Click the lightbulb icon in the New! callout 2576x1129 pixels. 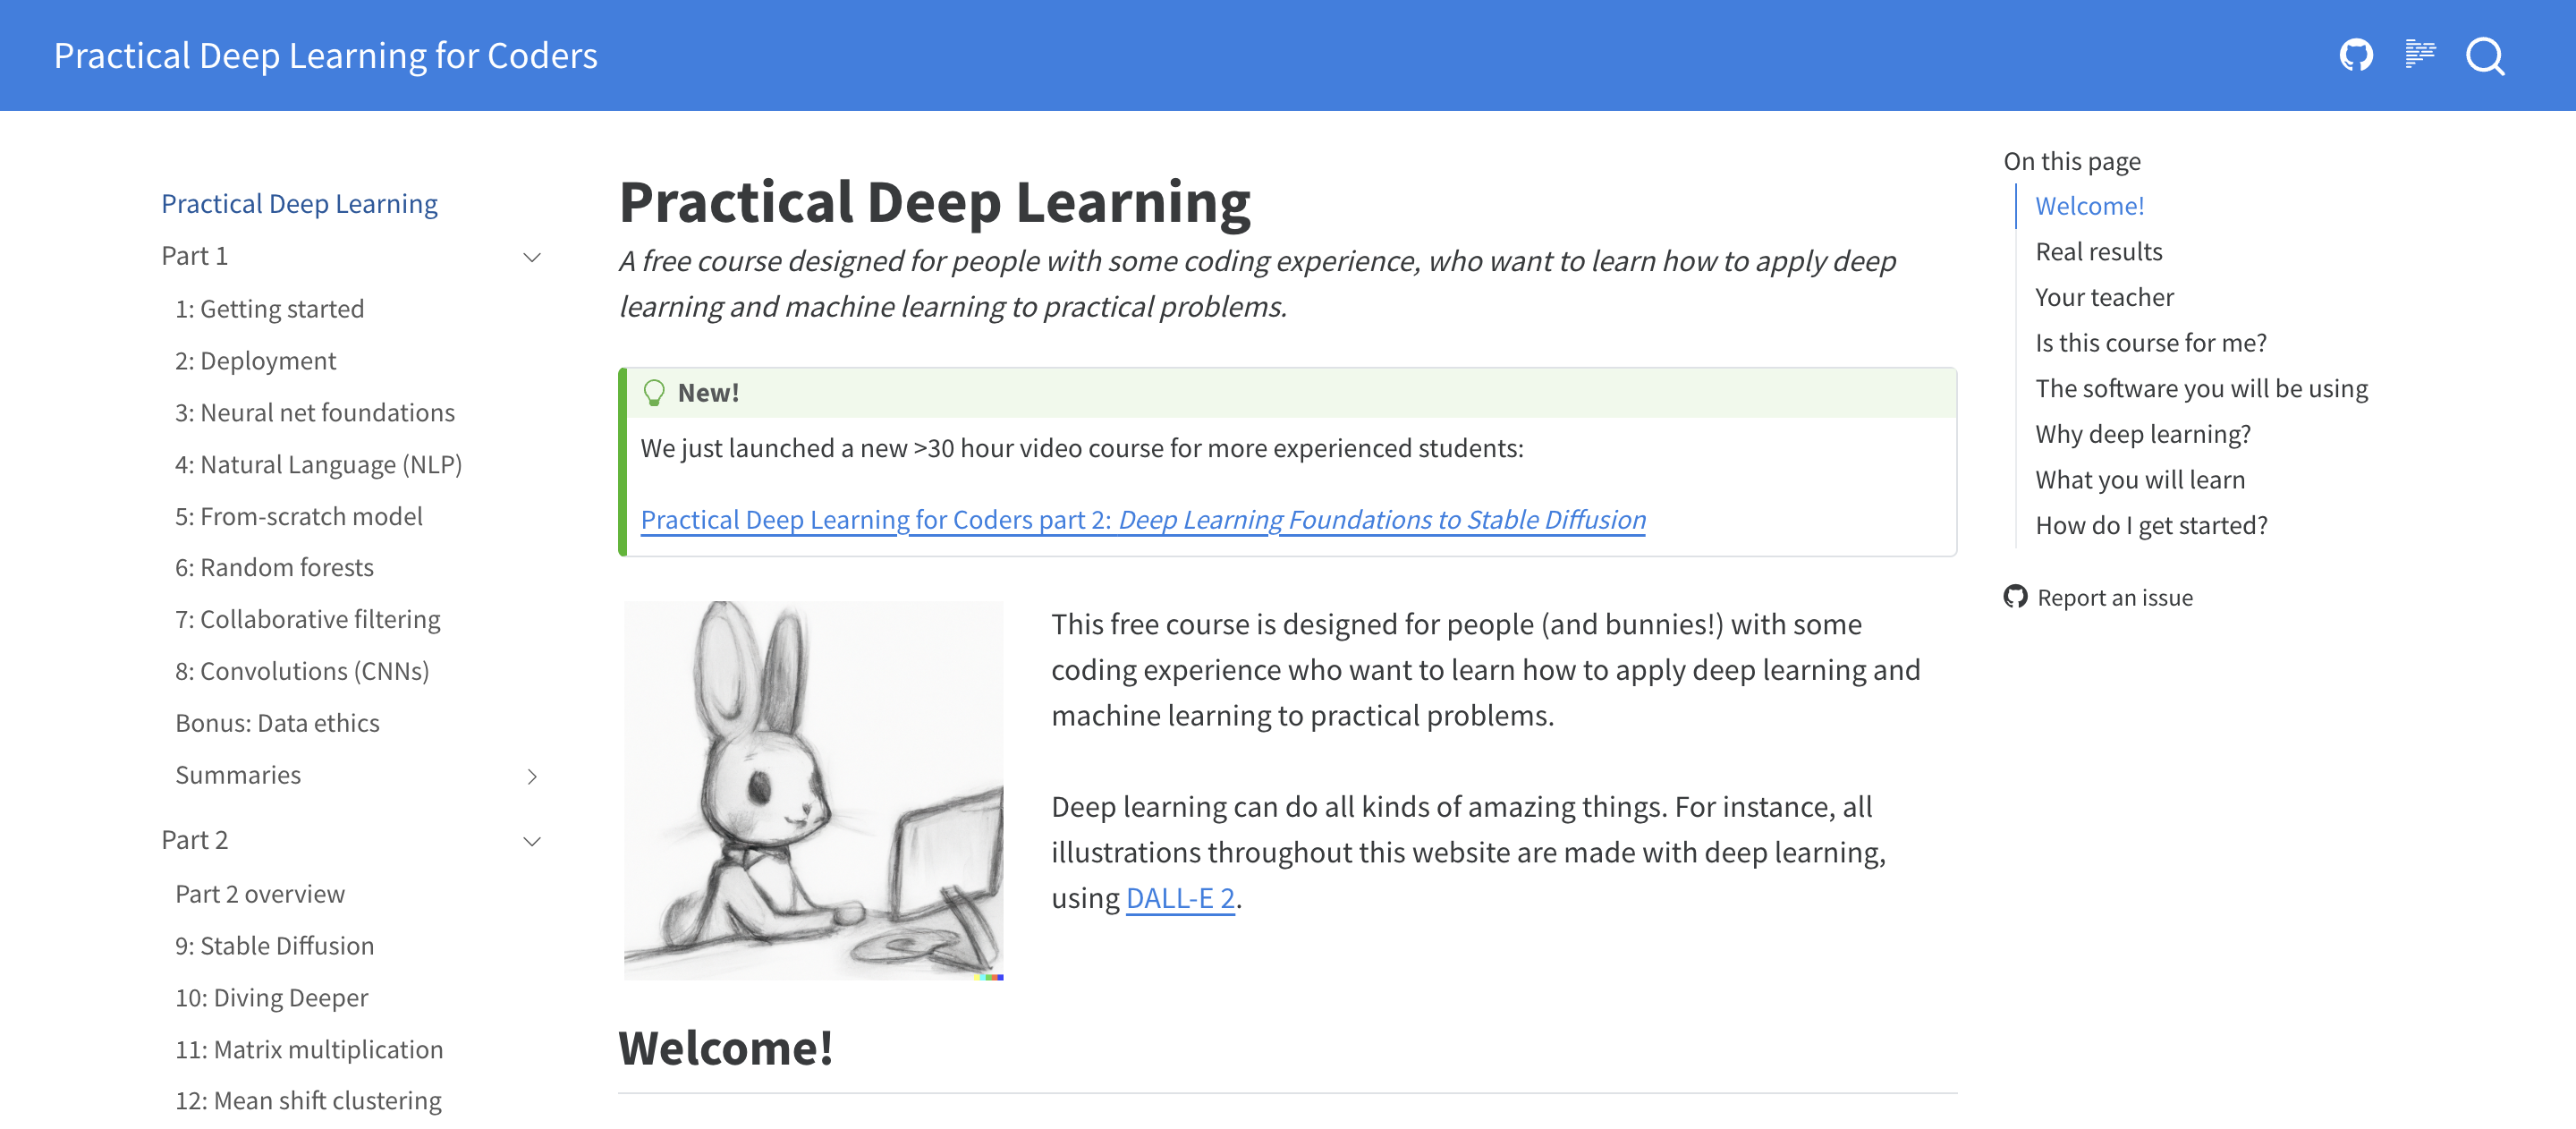tap(655, 392)
